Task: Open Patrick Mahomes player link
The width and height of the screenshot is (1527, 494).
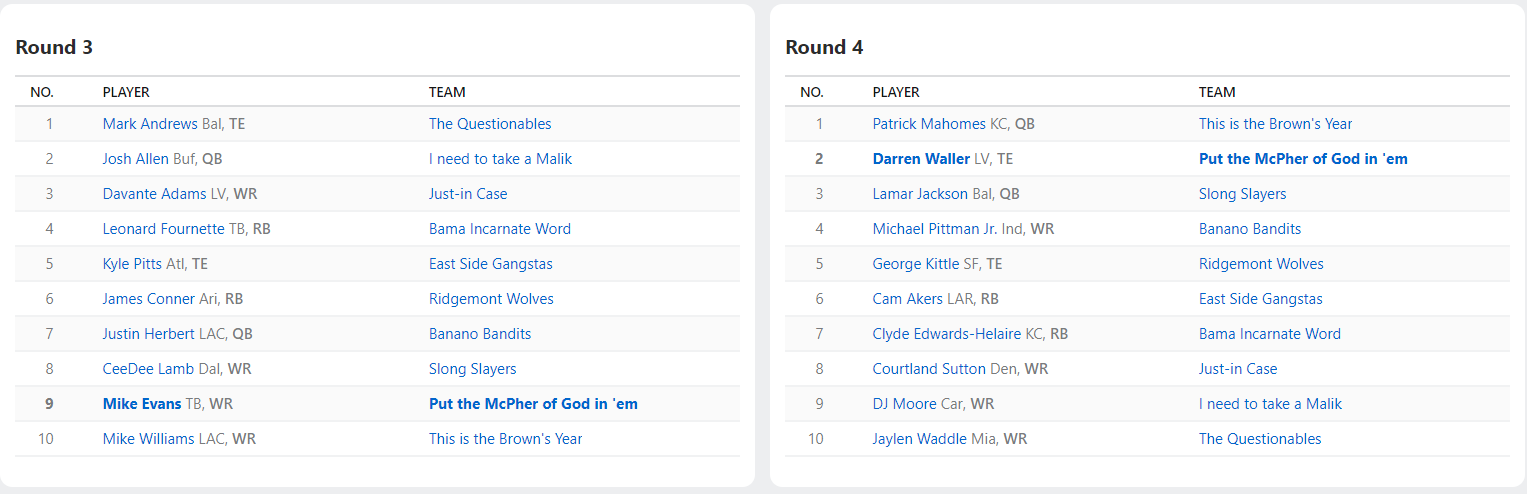Action: tap(929, 124)
